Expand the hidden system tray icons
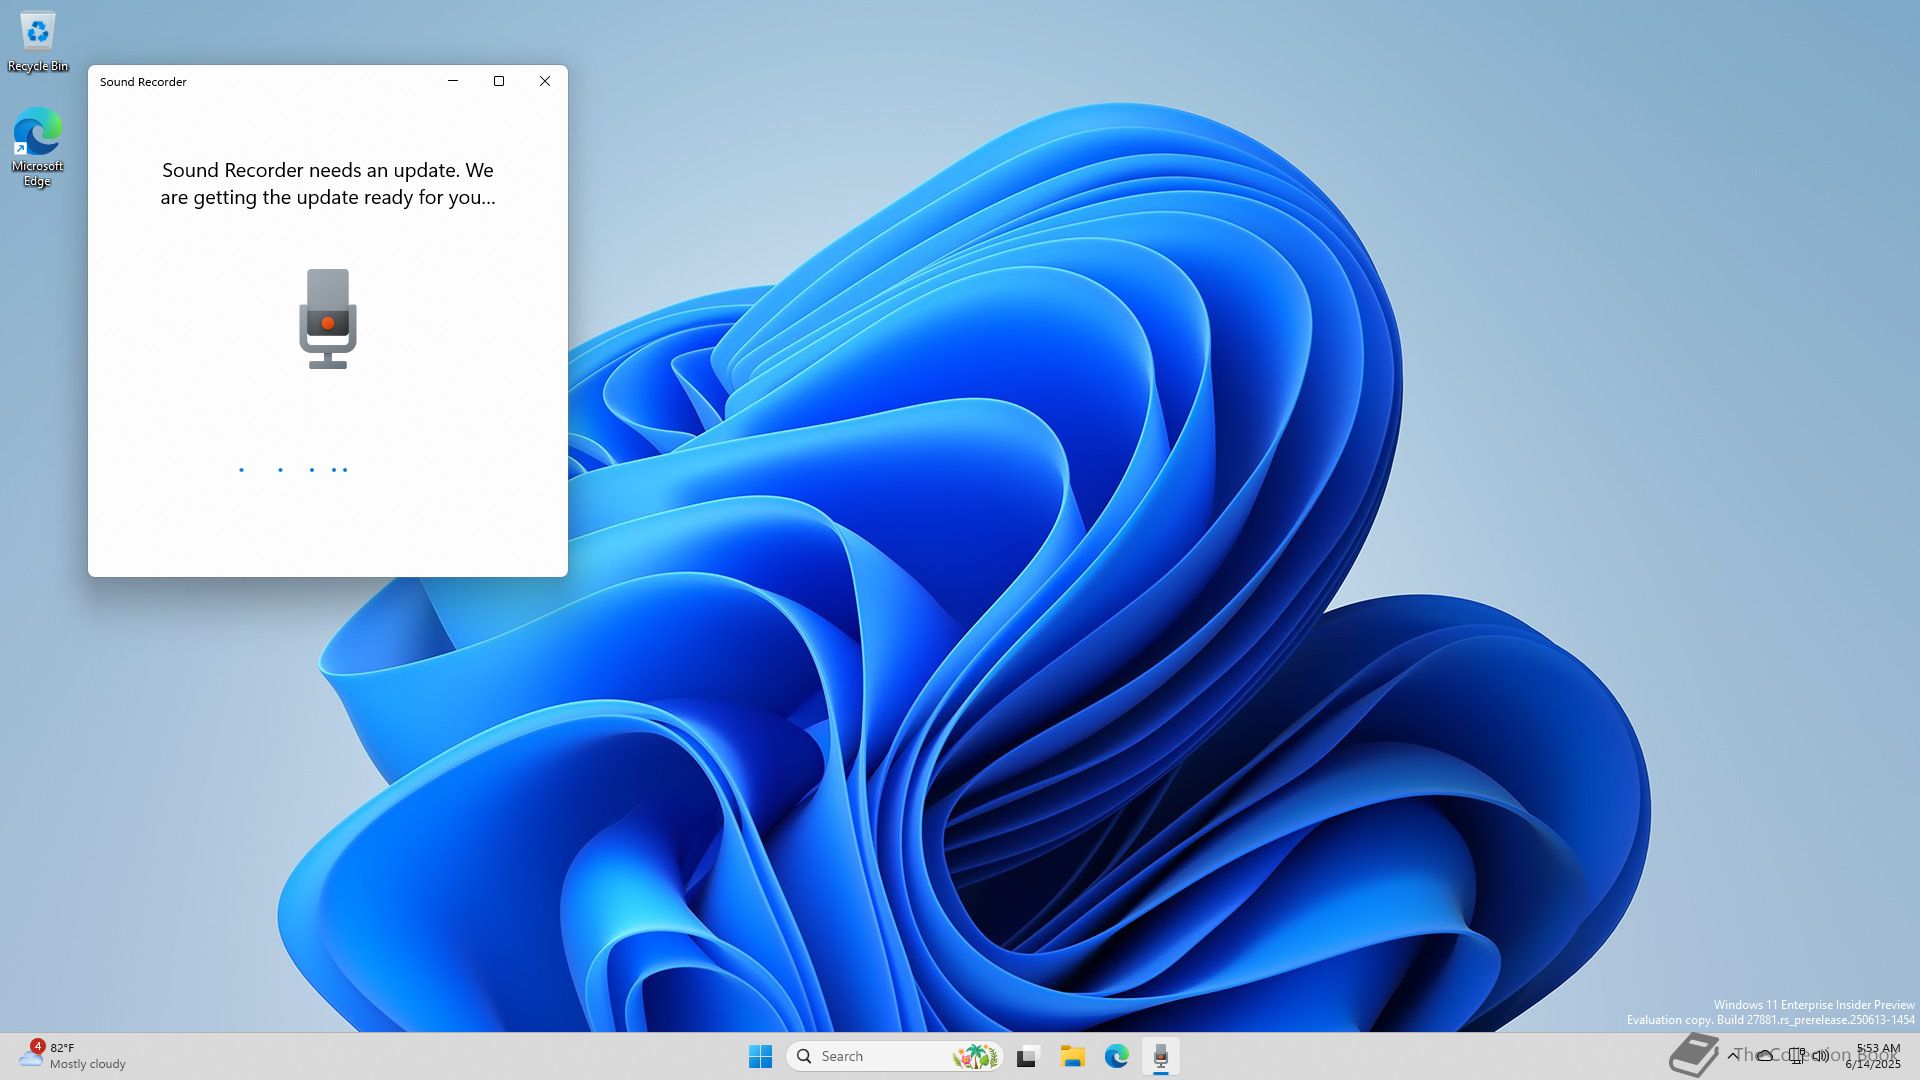The width and height of the screenshot is (1920, 1080). 1733,1055
